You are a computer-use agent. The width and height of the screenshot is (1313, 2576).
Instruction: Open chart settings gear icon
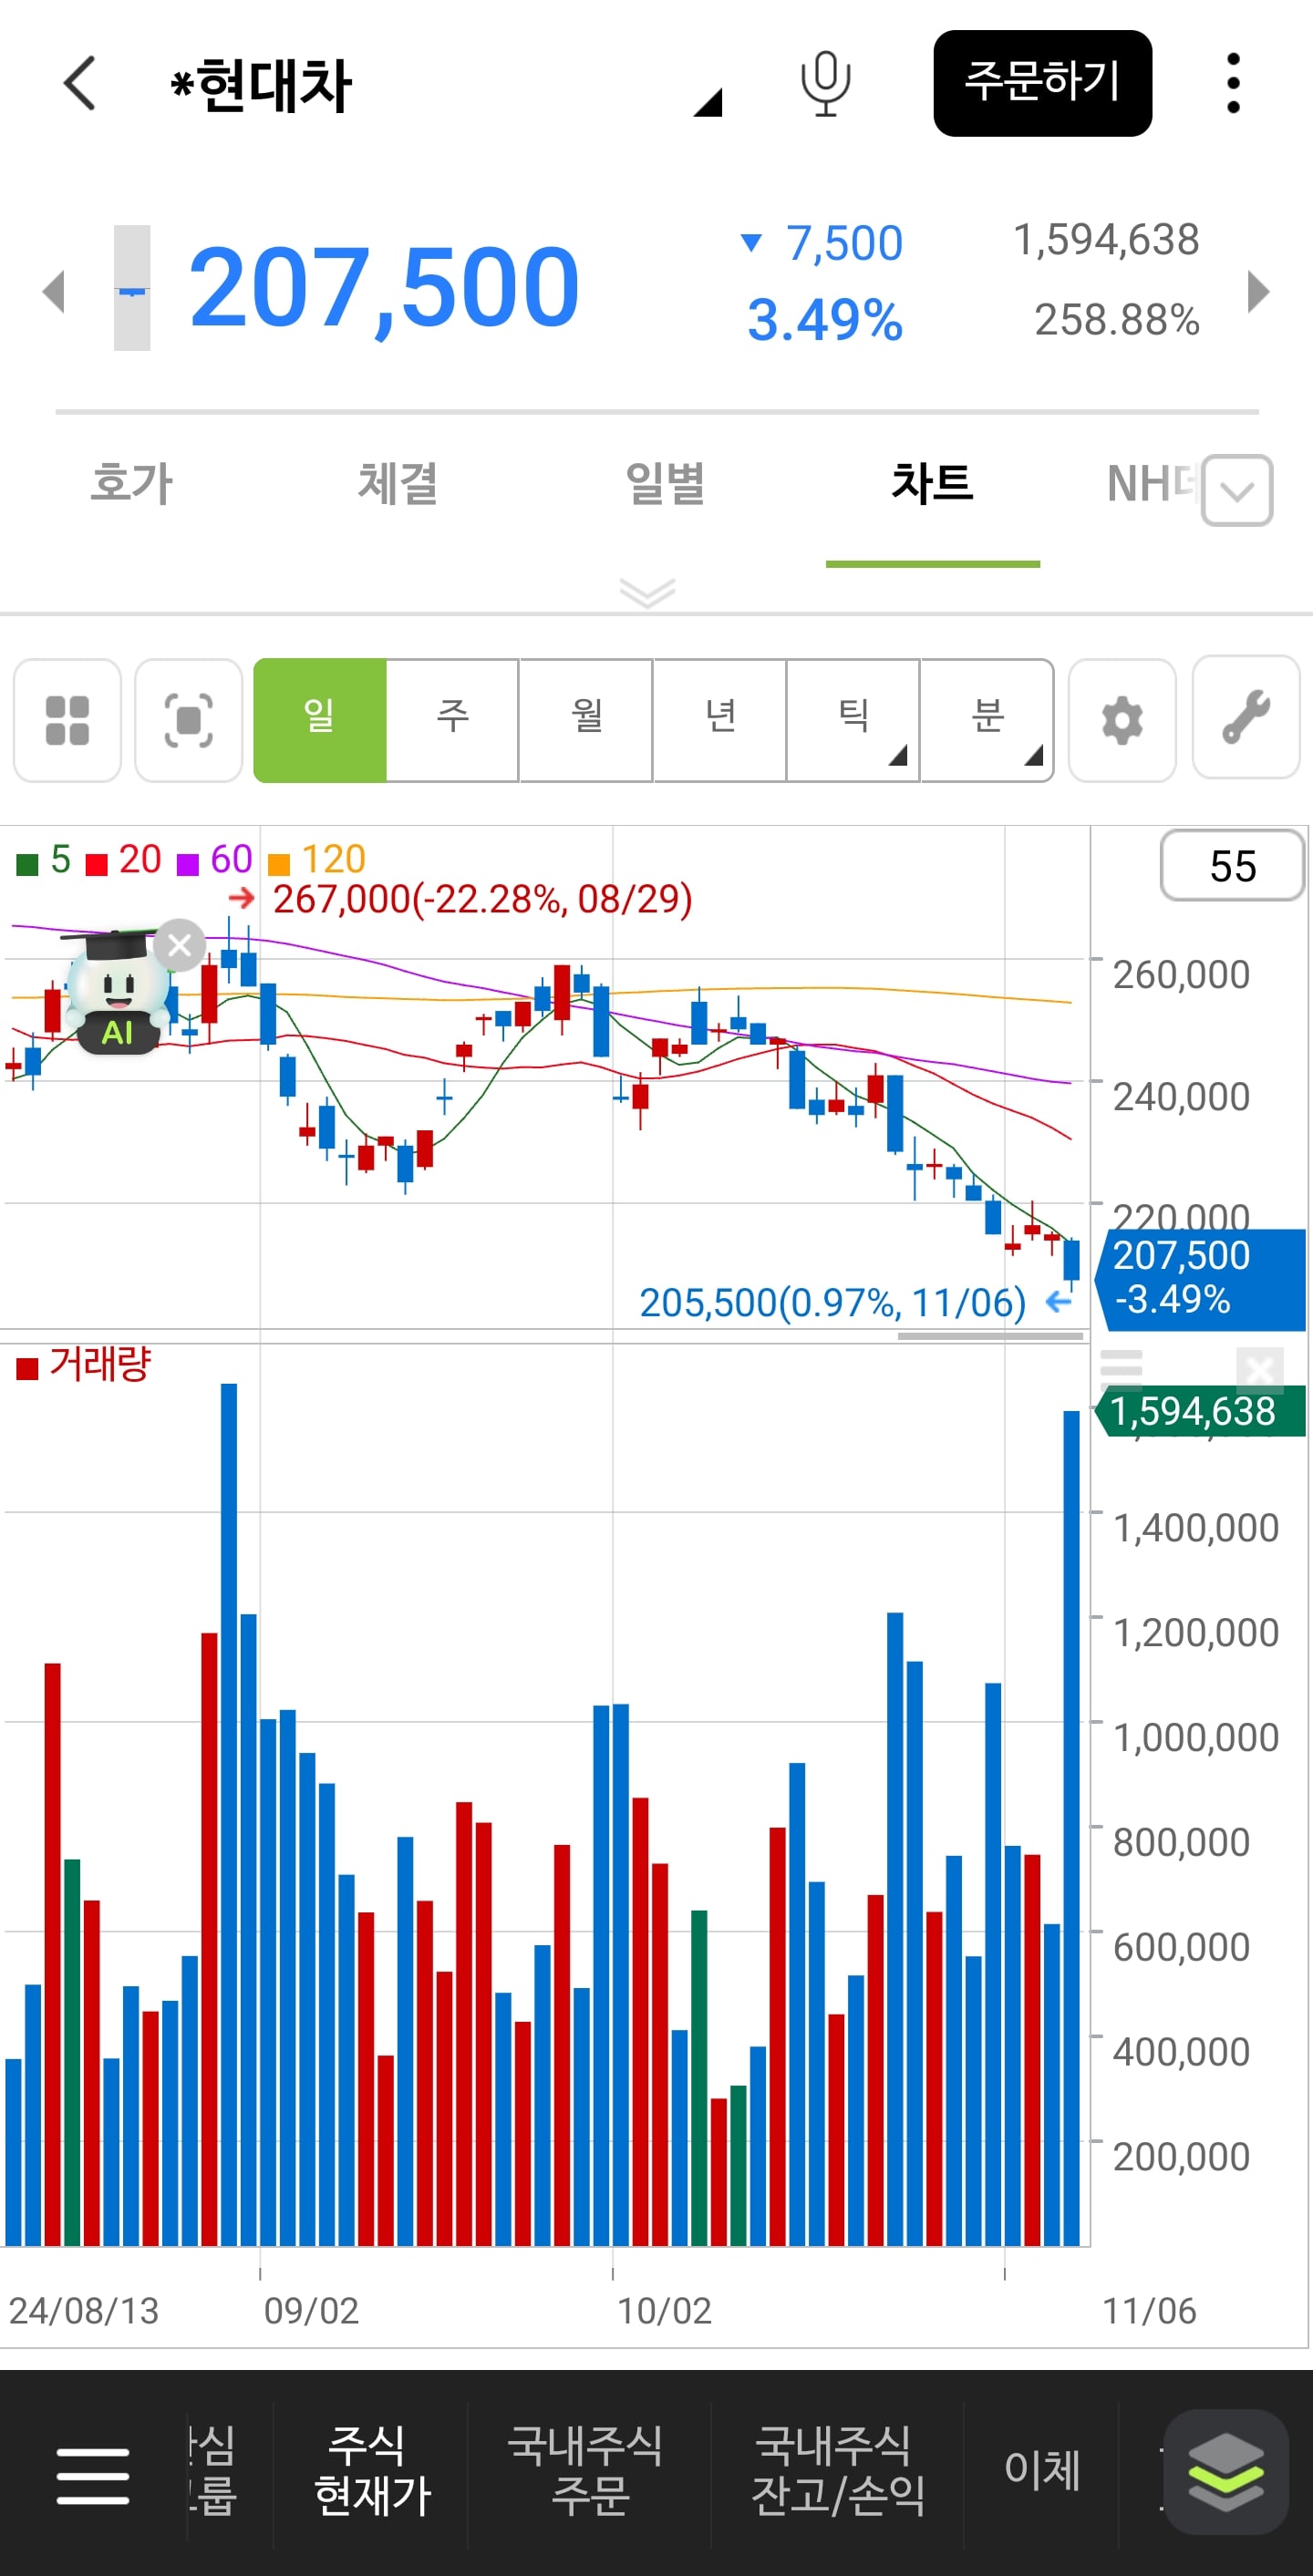click(x=1122, y=720)
